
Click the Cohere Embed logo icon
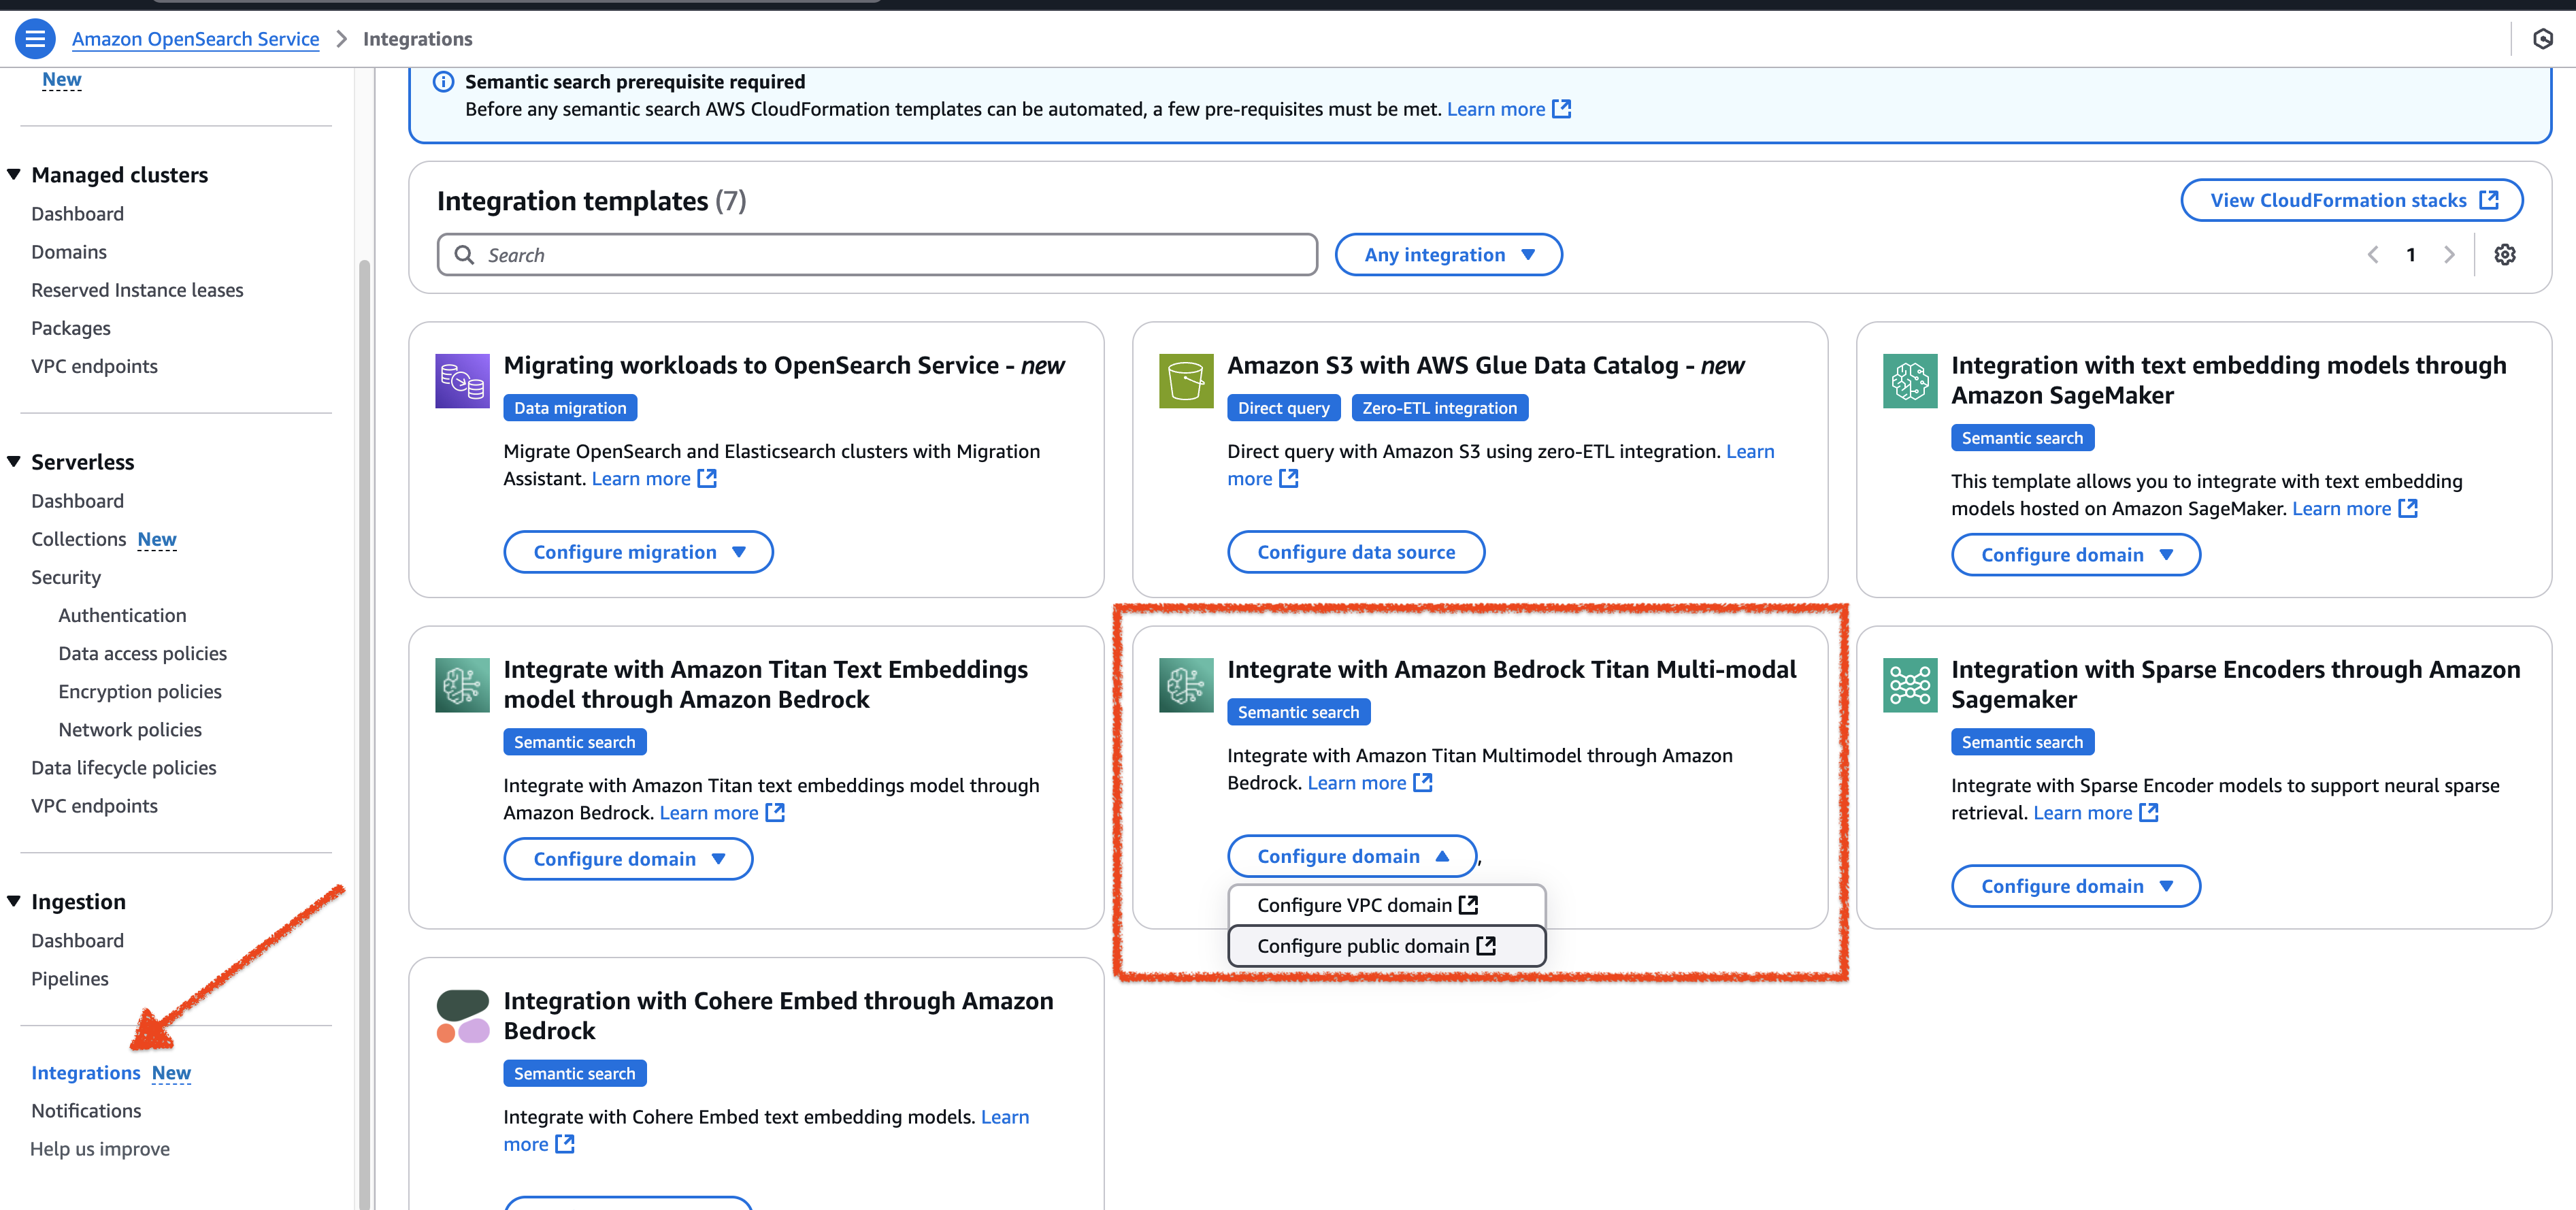[461, 1014]
